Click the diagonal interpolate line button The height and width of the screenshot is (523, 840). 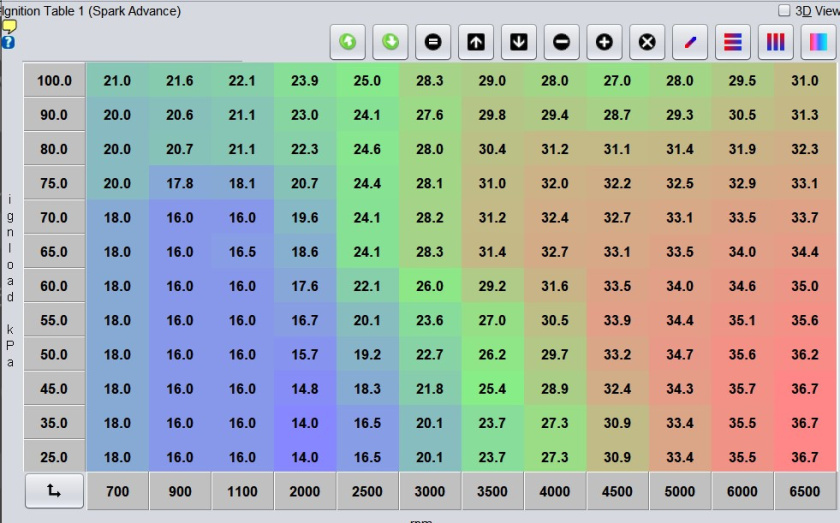(x=690, y=42)
